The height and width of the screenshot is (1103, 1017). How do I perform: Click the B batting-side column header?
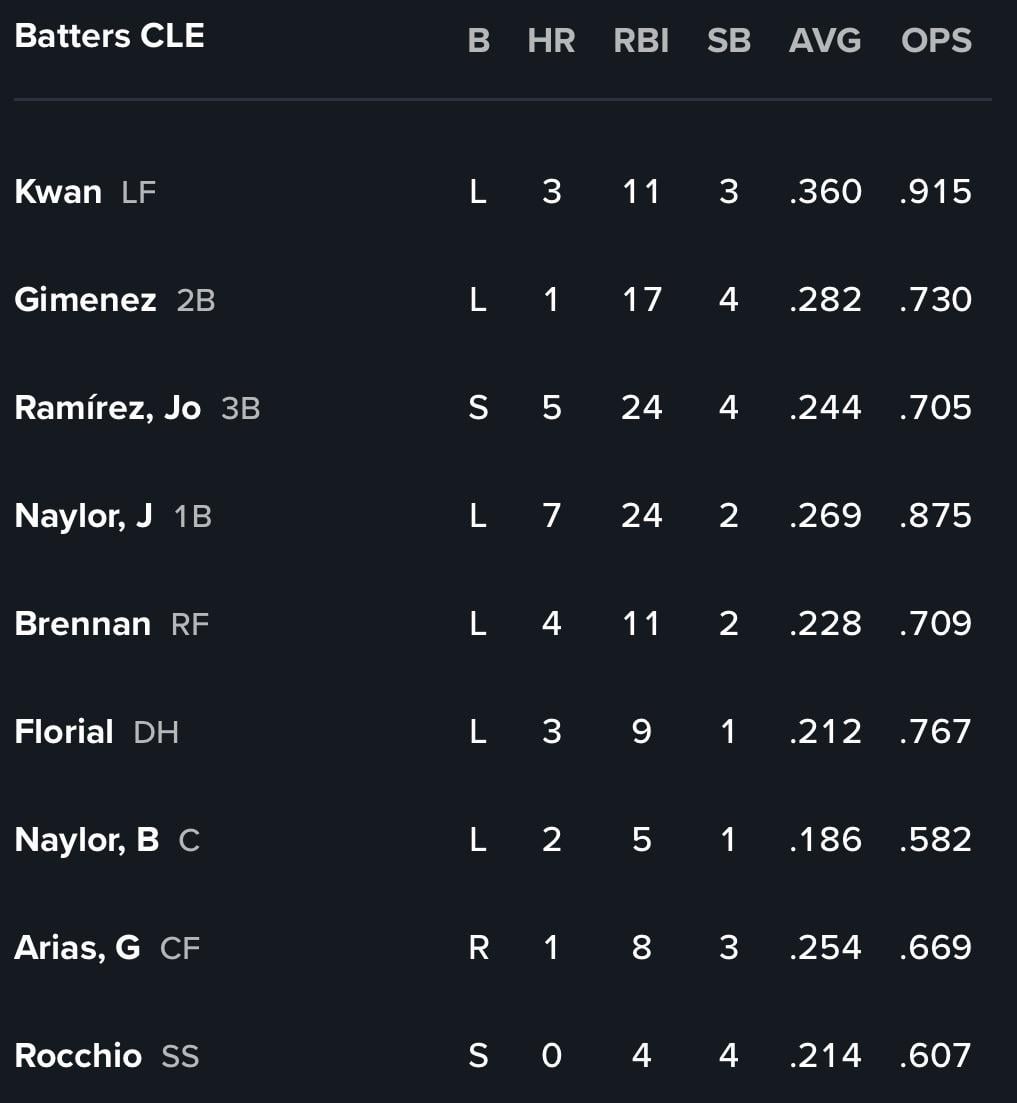coord(479,41)
